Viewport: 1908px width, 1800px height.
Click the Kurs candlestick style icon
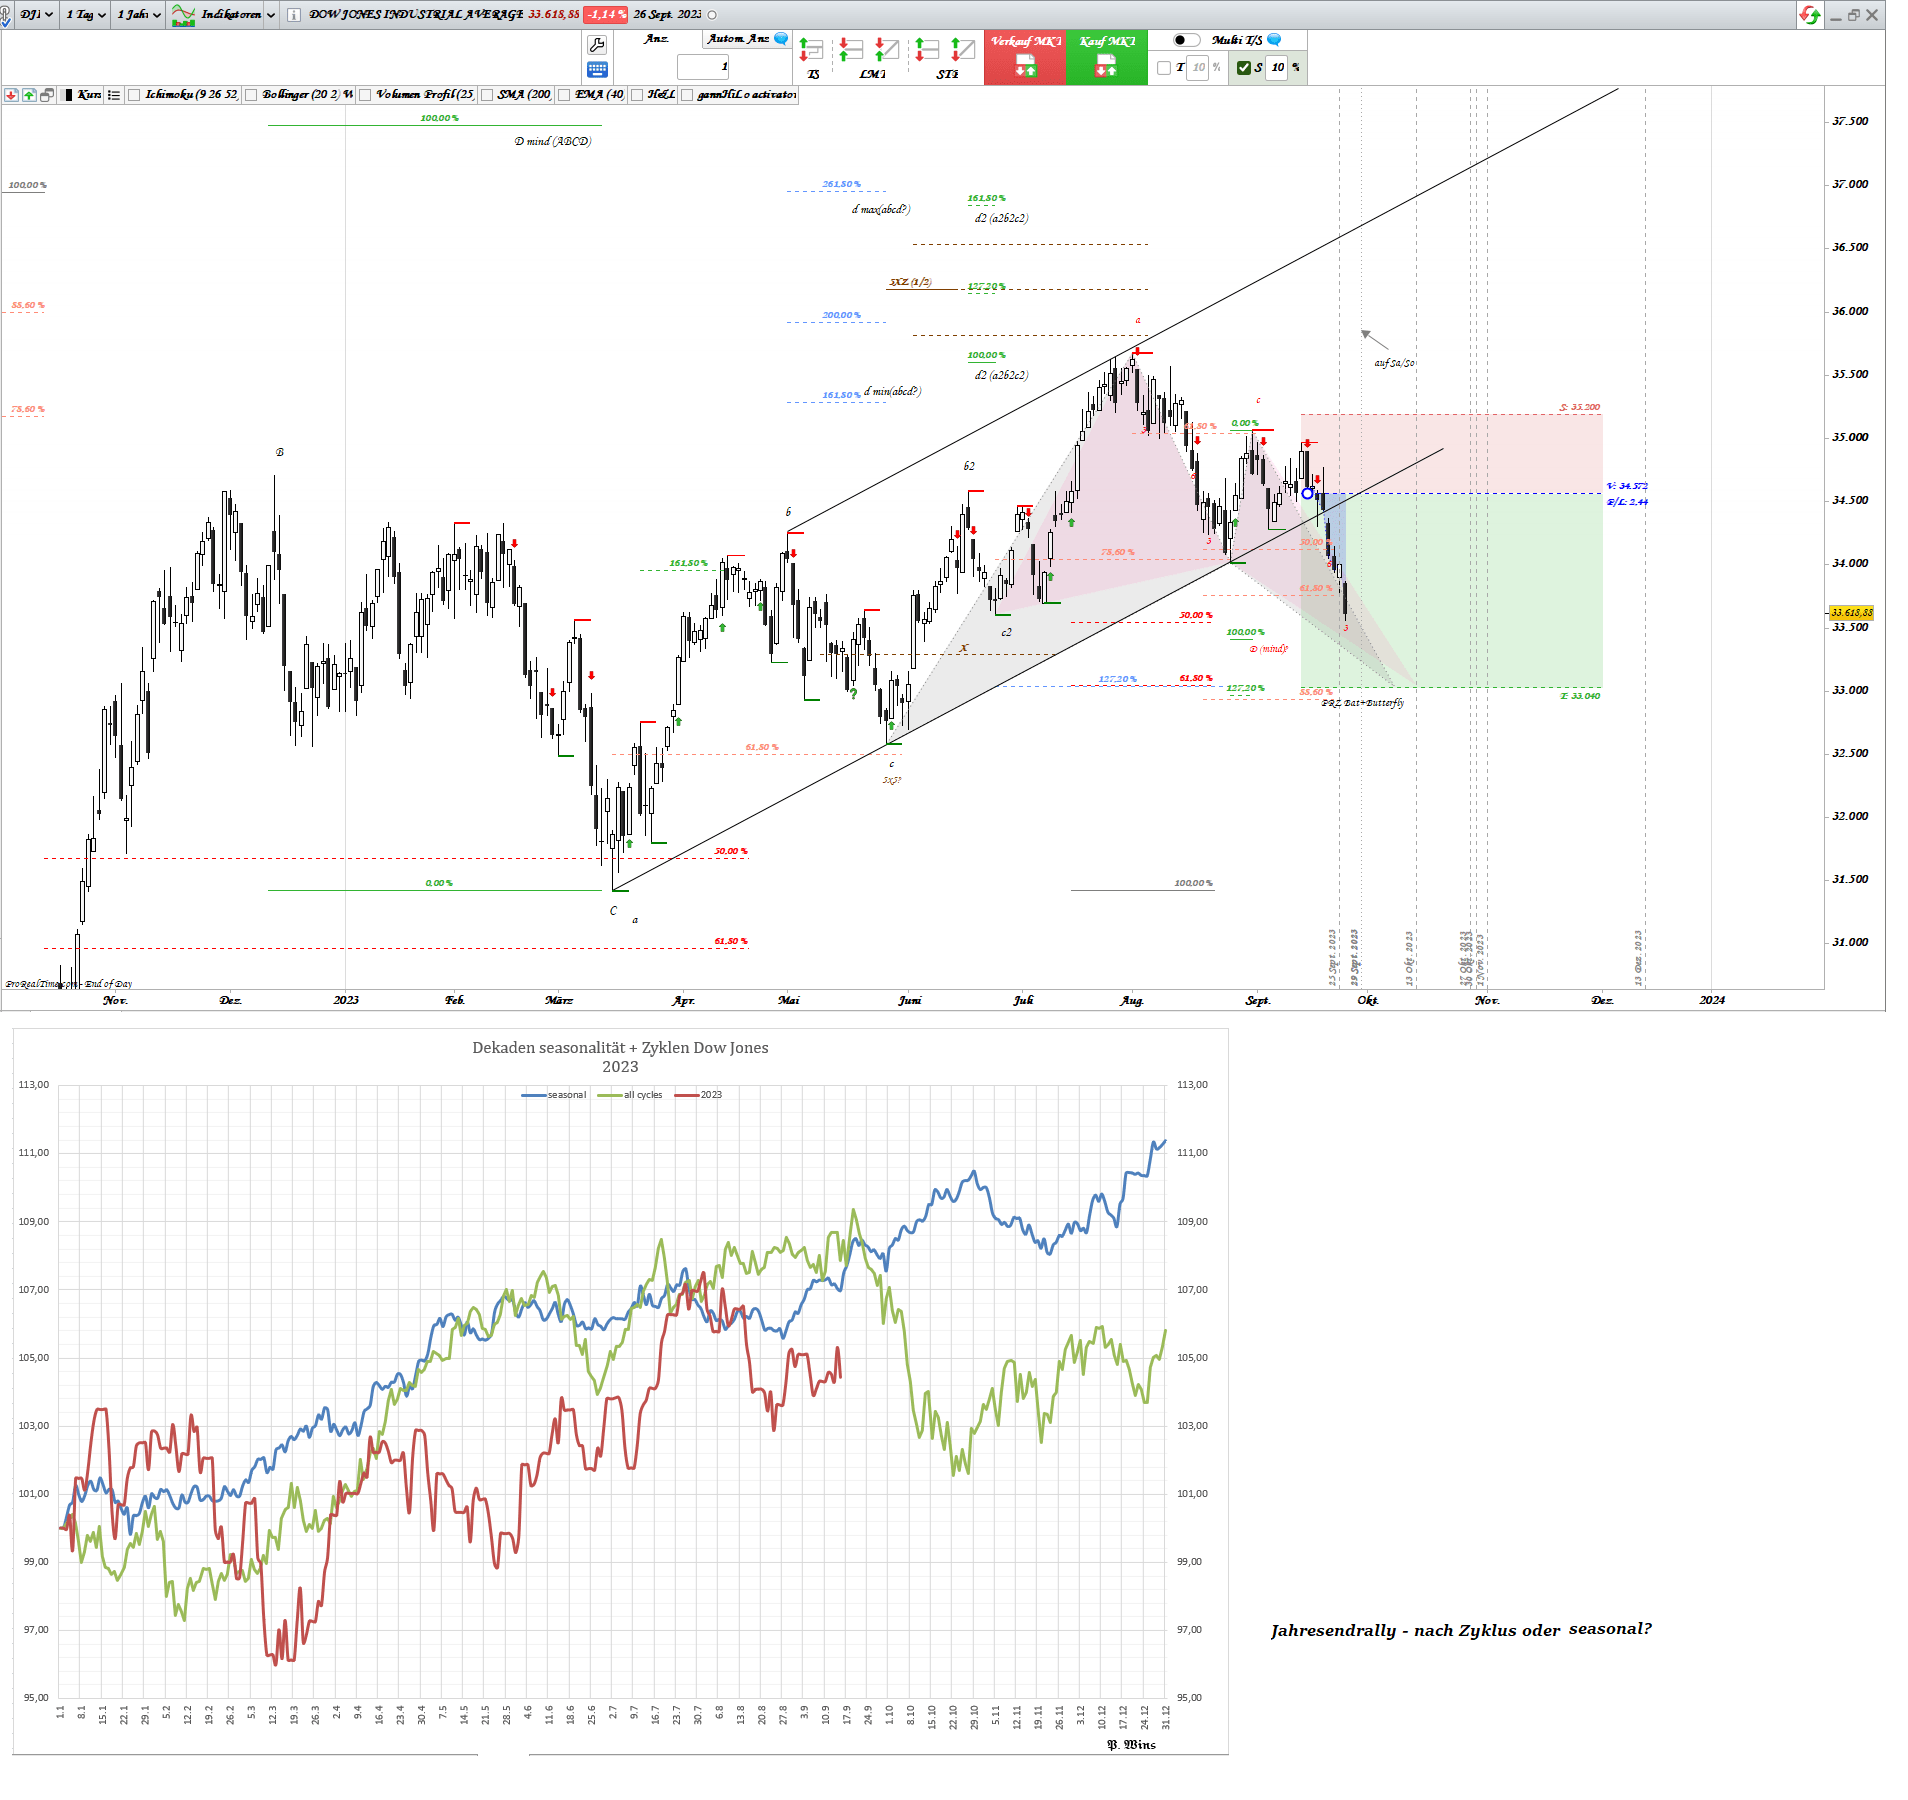[x=68, y=95]
